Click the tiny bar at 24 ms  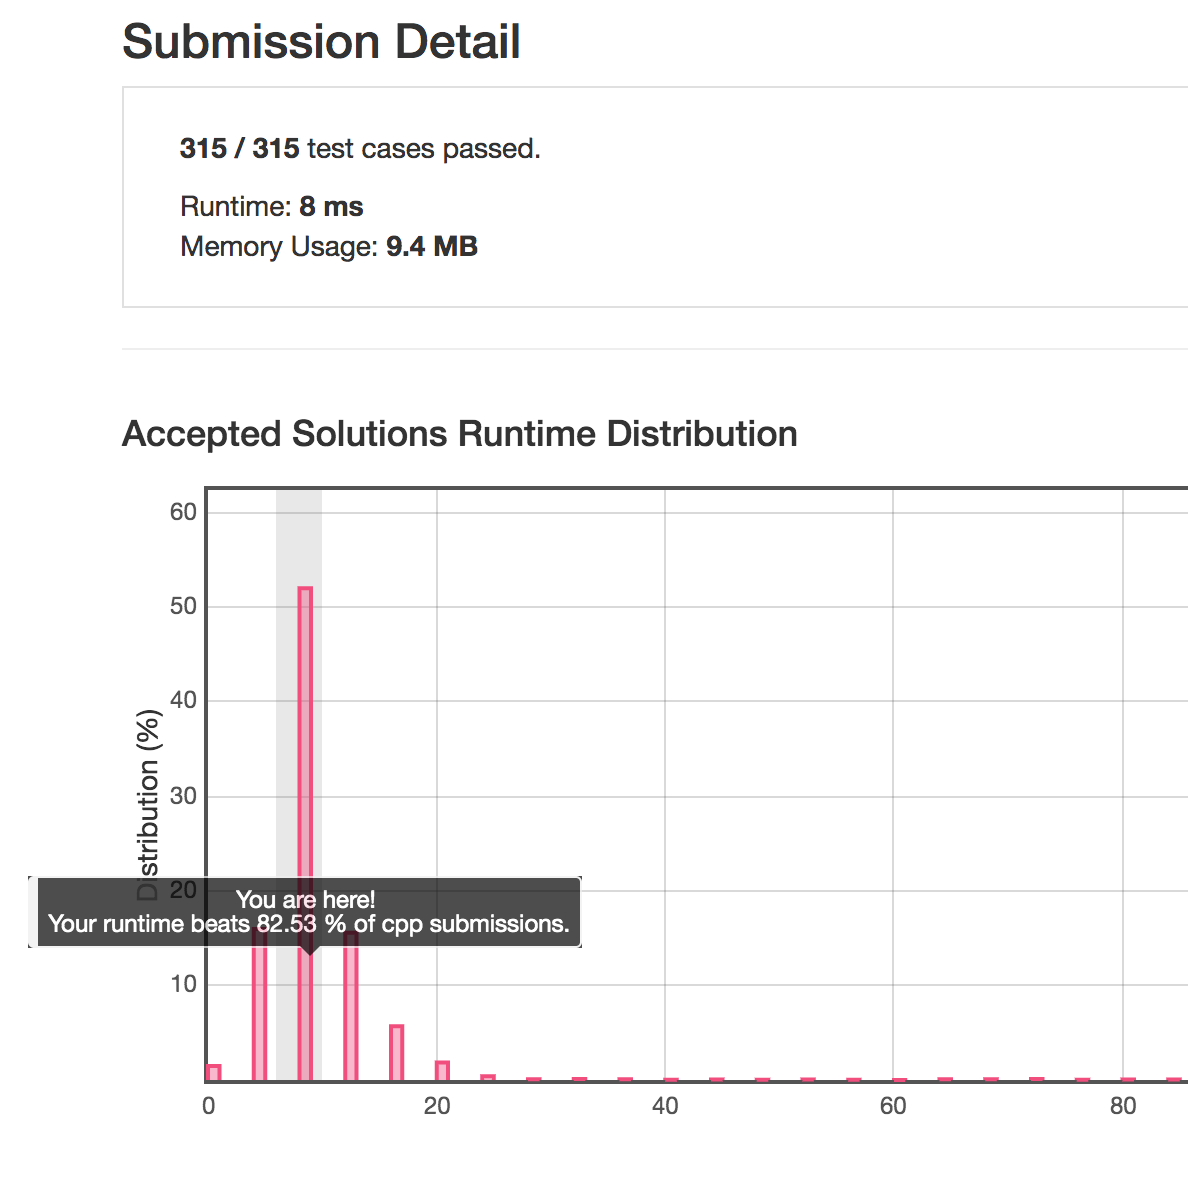[488, 1078]
